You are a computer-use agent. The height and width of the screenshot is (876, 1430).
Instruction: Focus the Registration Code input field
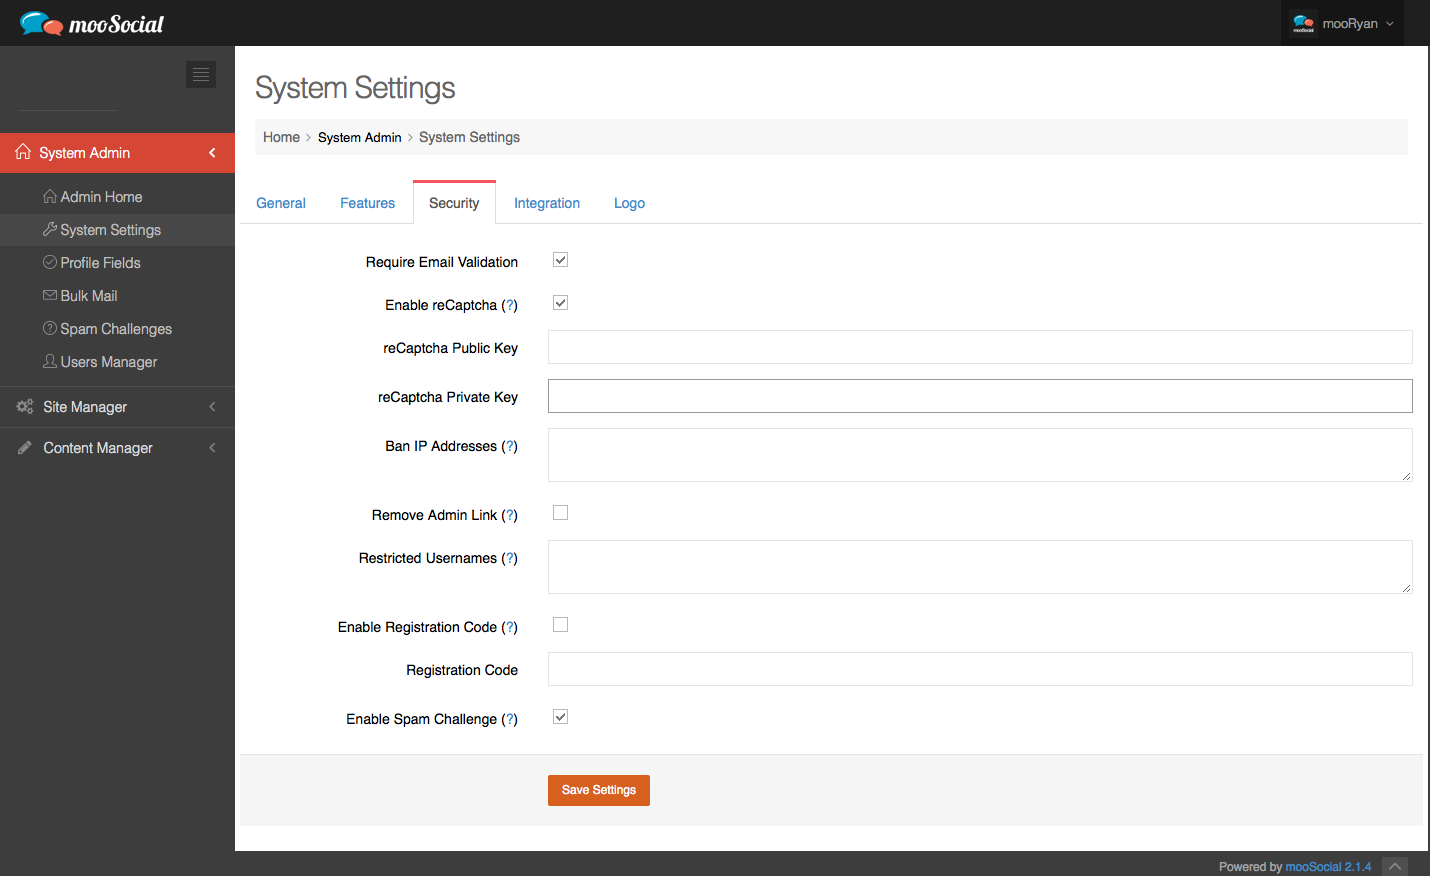[x=980, y=669]
